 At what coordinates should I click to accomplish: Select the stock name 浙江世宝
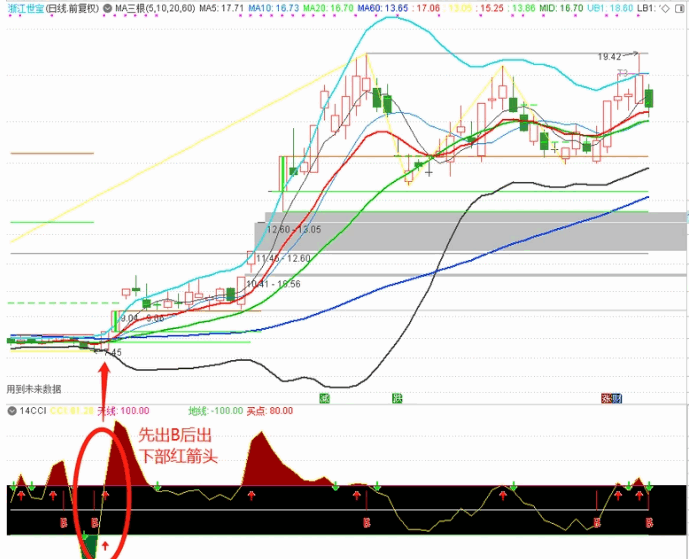[x=26, y=8]
